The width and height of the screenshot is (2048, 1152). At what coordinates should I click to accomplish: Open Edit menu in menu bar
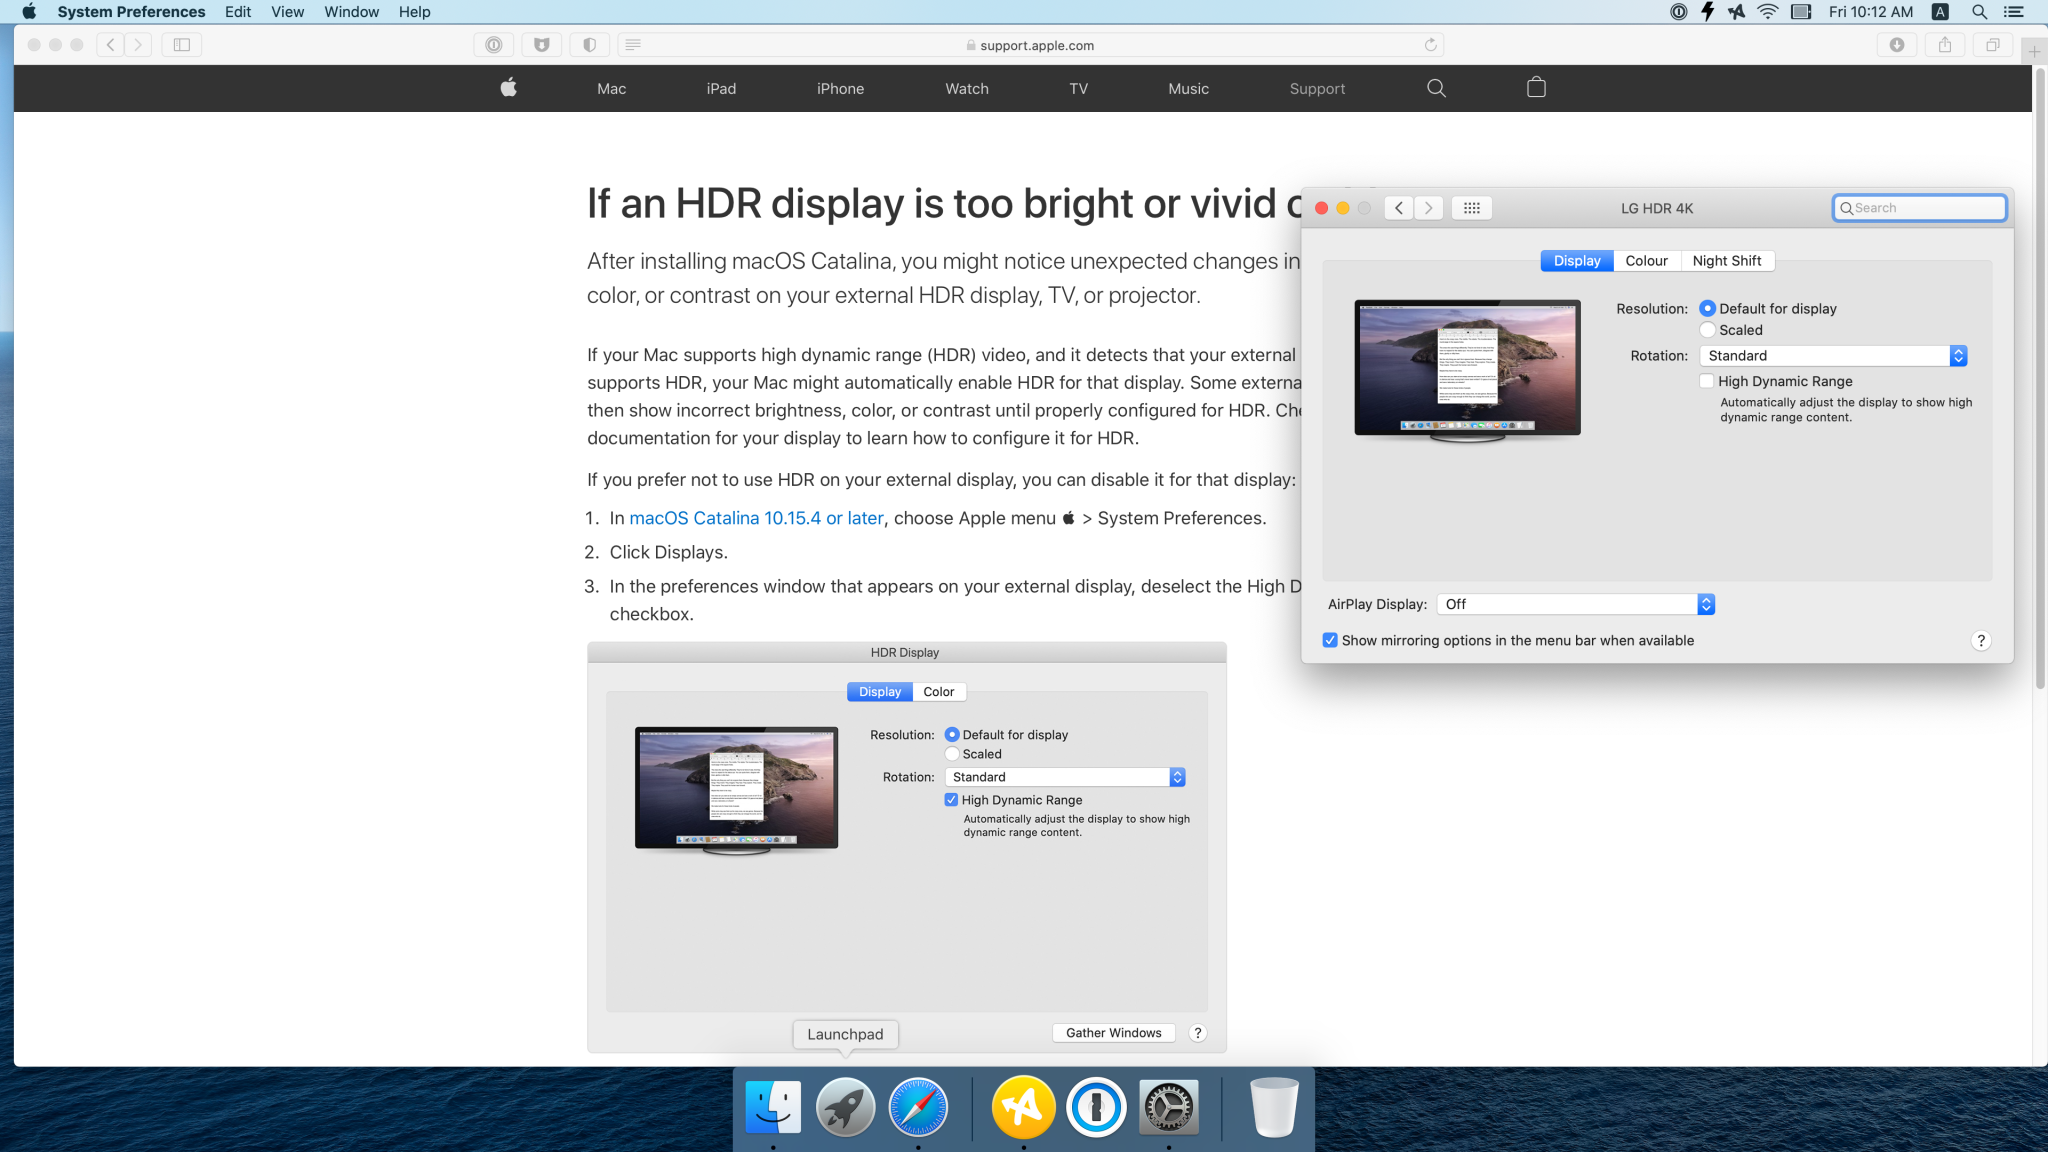(238, 12)
